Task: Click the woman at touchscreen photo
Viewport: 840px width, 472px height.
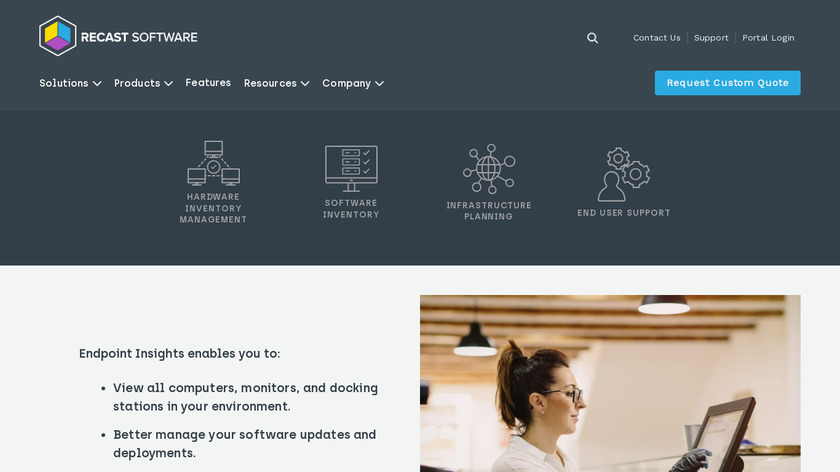Action: 610,383
